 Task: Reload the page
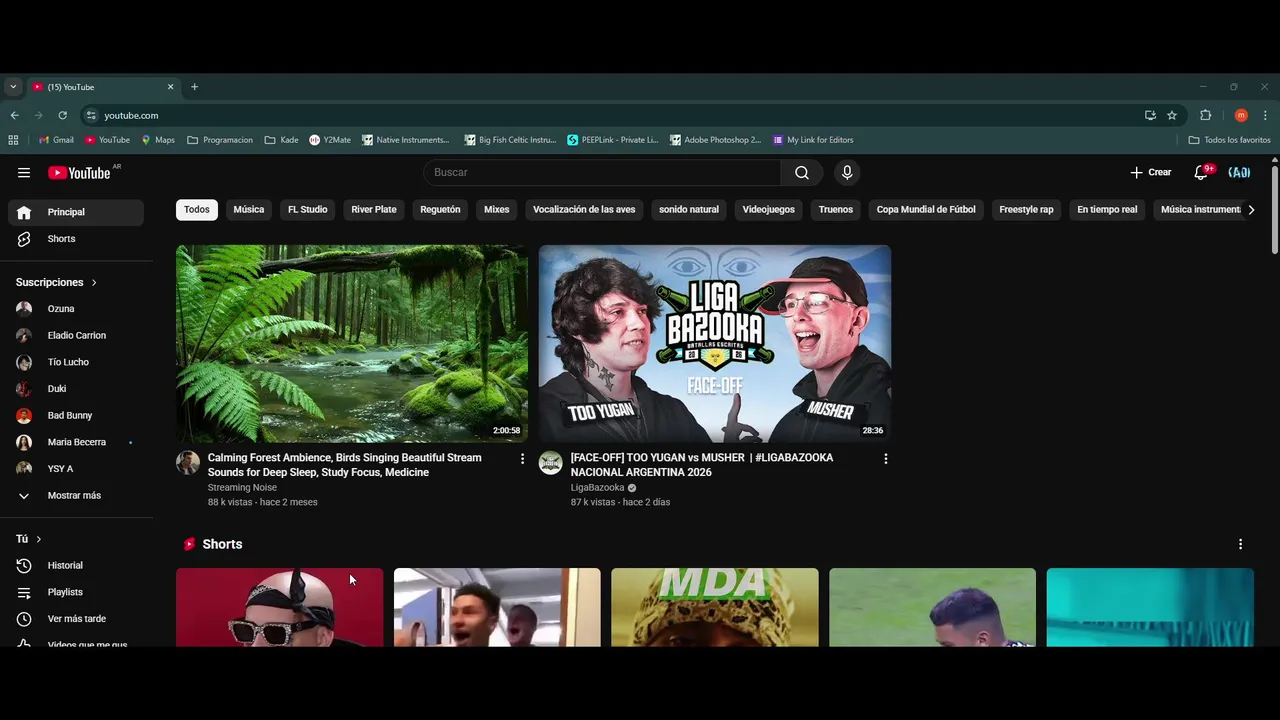click(x=62, y=115)
